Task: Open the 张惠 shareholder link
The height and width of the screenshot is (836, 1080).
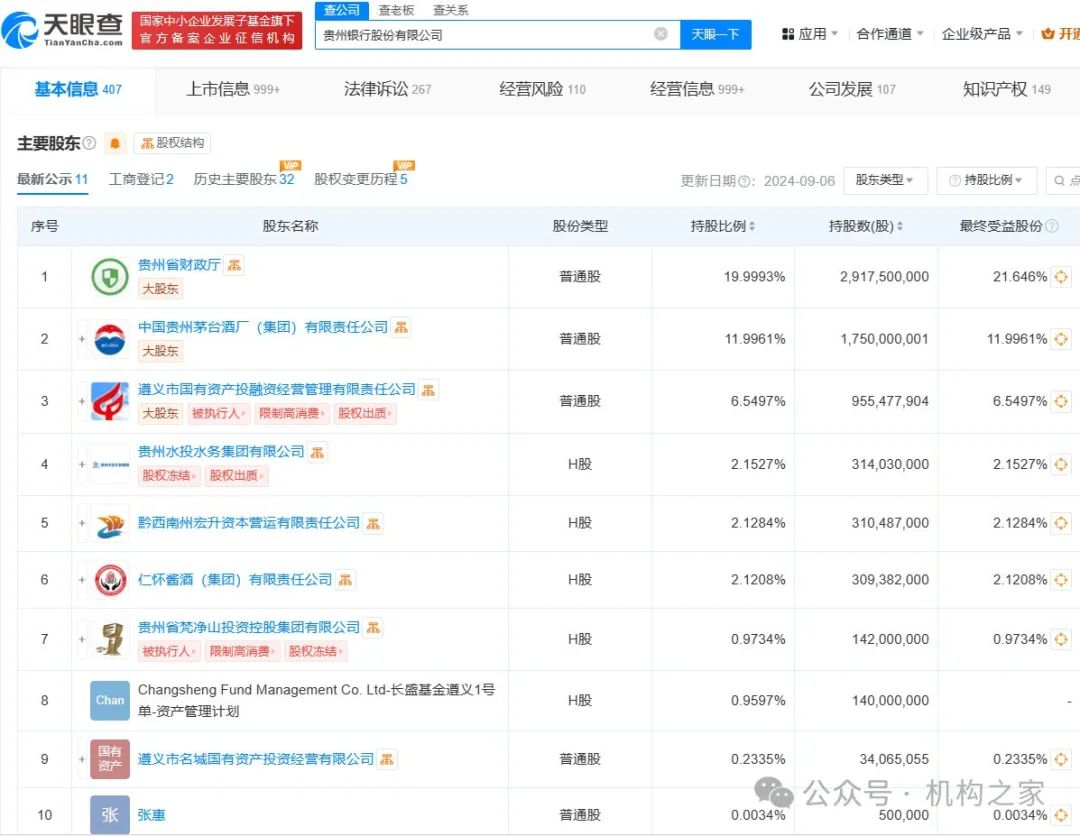Action: point(152,815)
